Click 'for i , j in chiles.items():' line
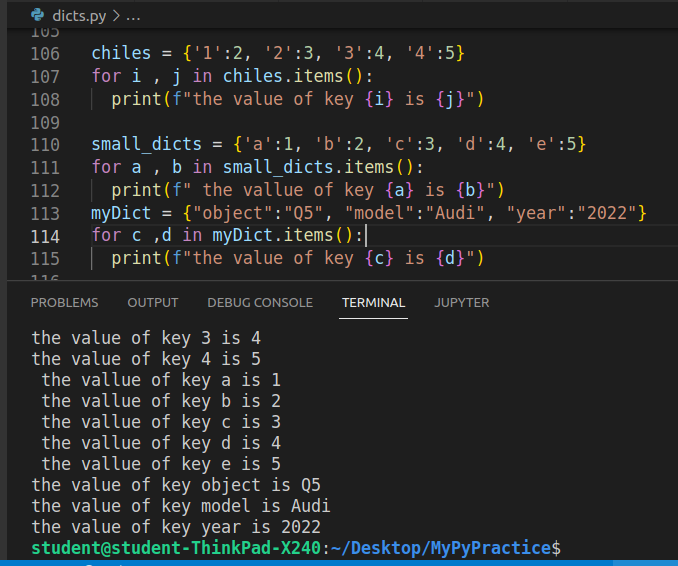The width and height of the screenshot is (678, 566). pyautogui.click(x=232, y=76)
